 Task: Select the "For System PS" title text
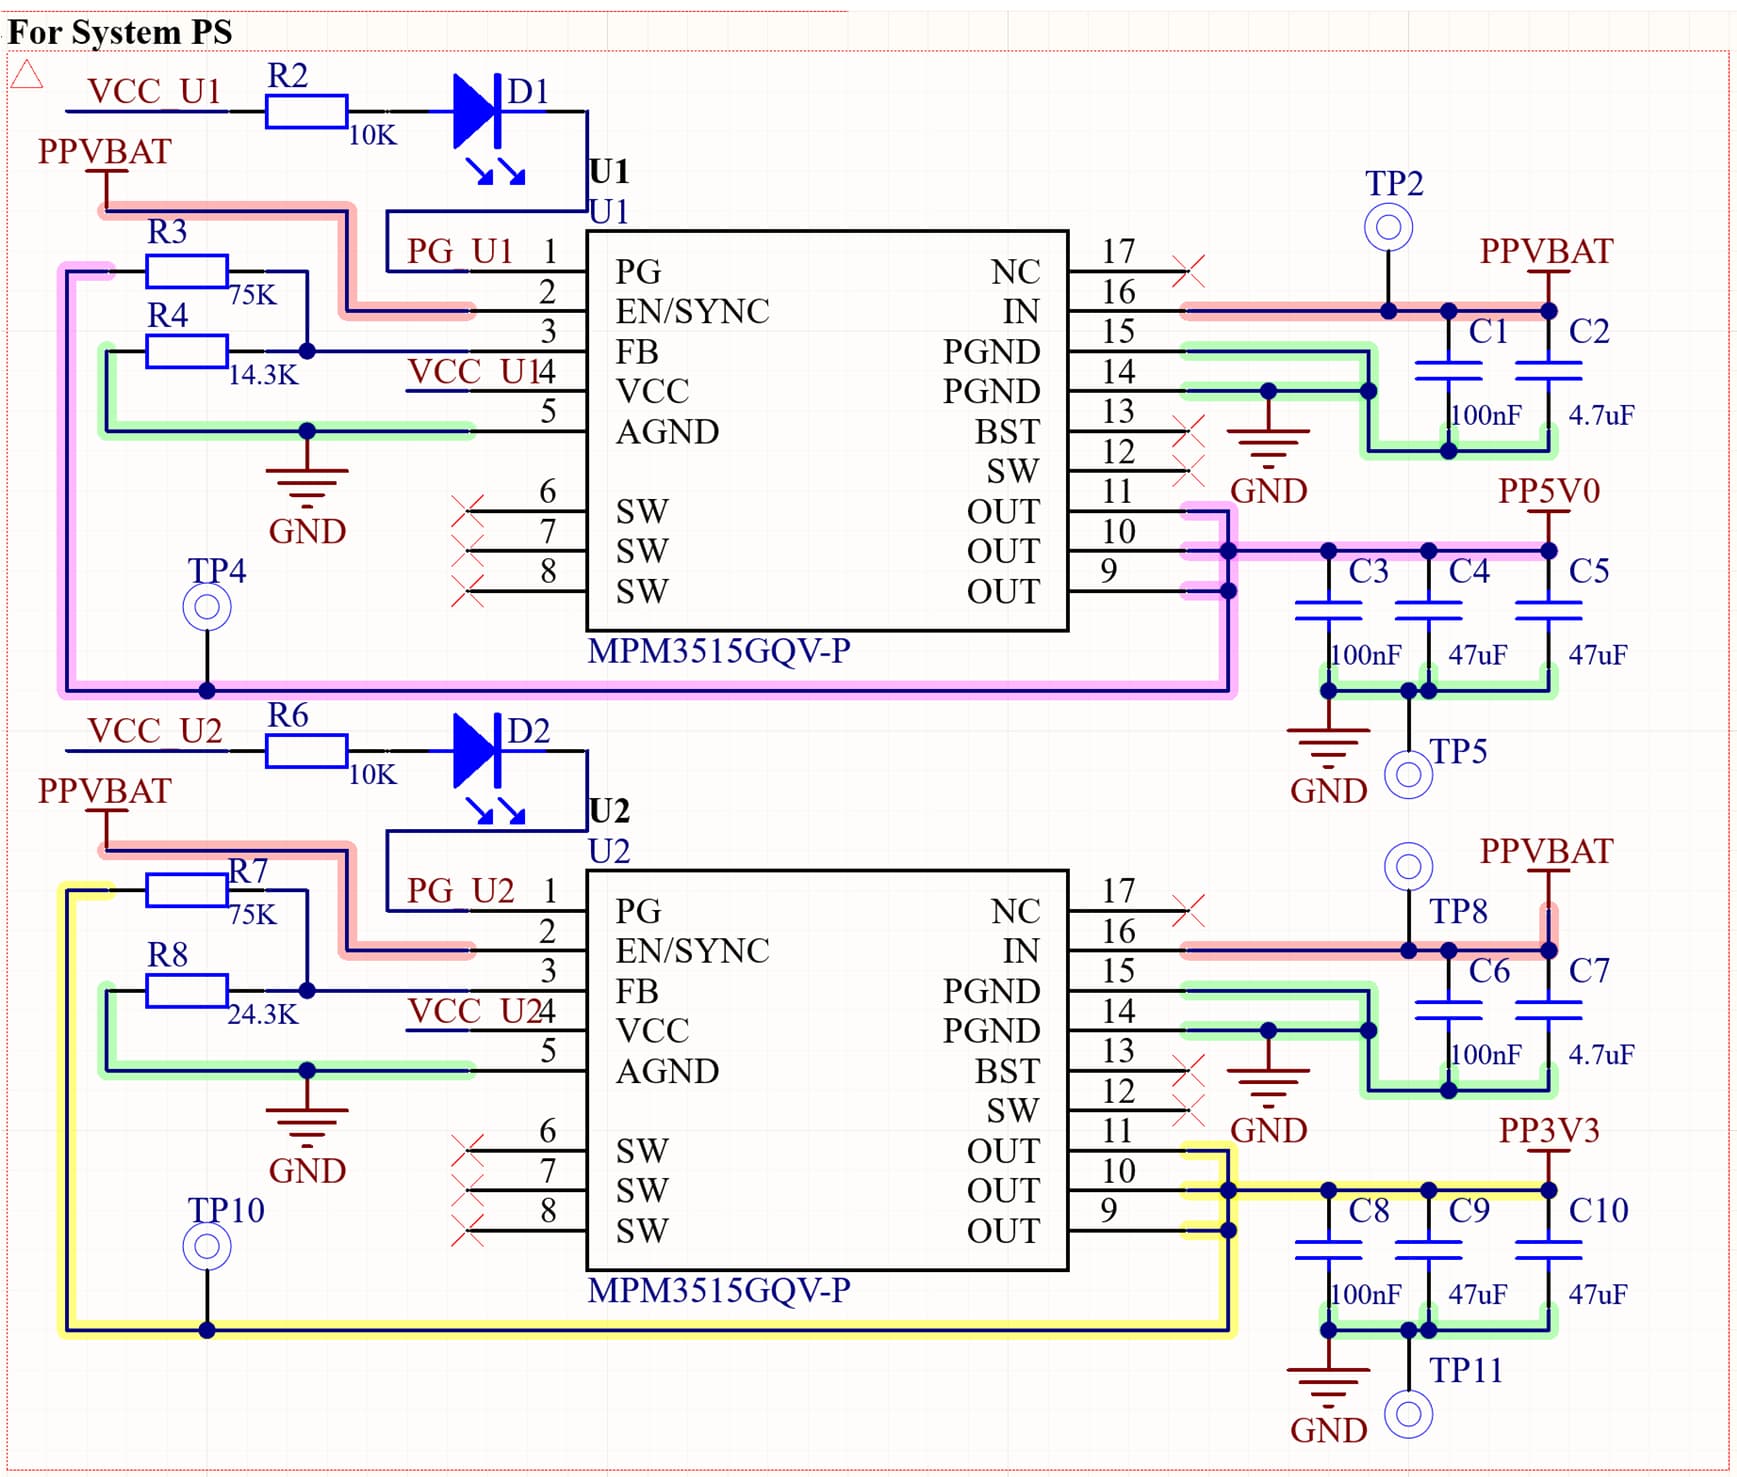(120, 32)
